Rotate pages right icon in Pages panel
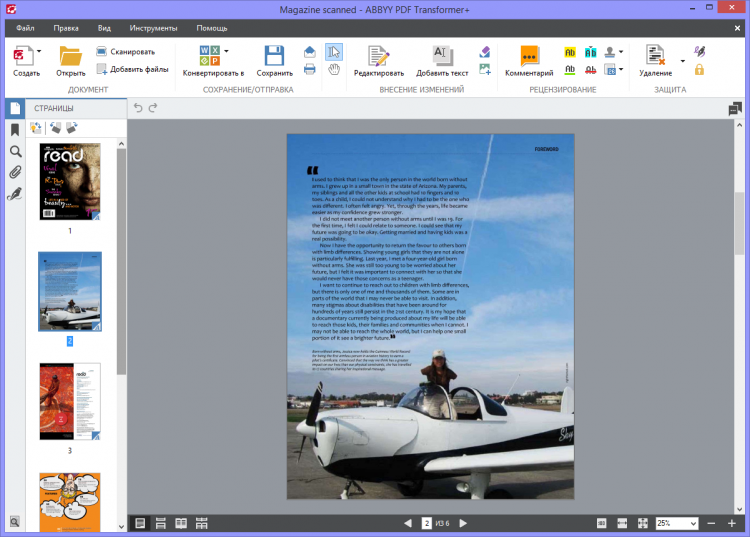 tap(72, 128)
